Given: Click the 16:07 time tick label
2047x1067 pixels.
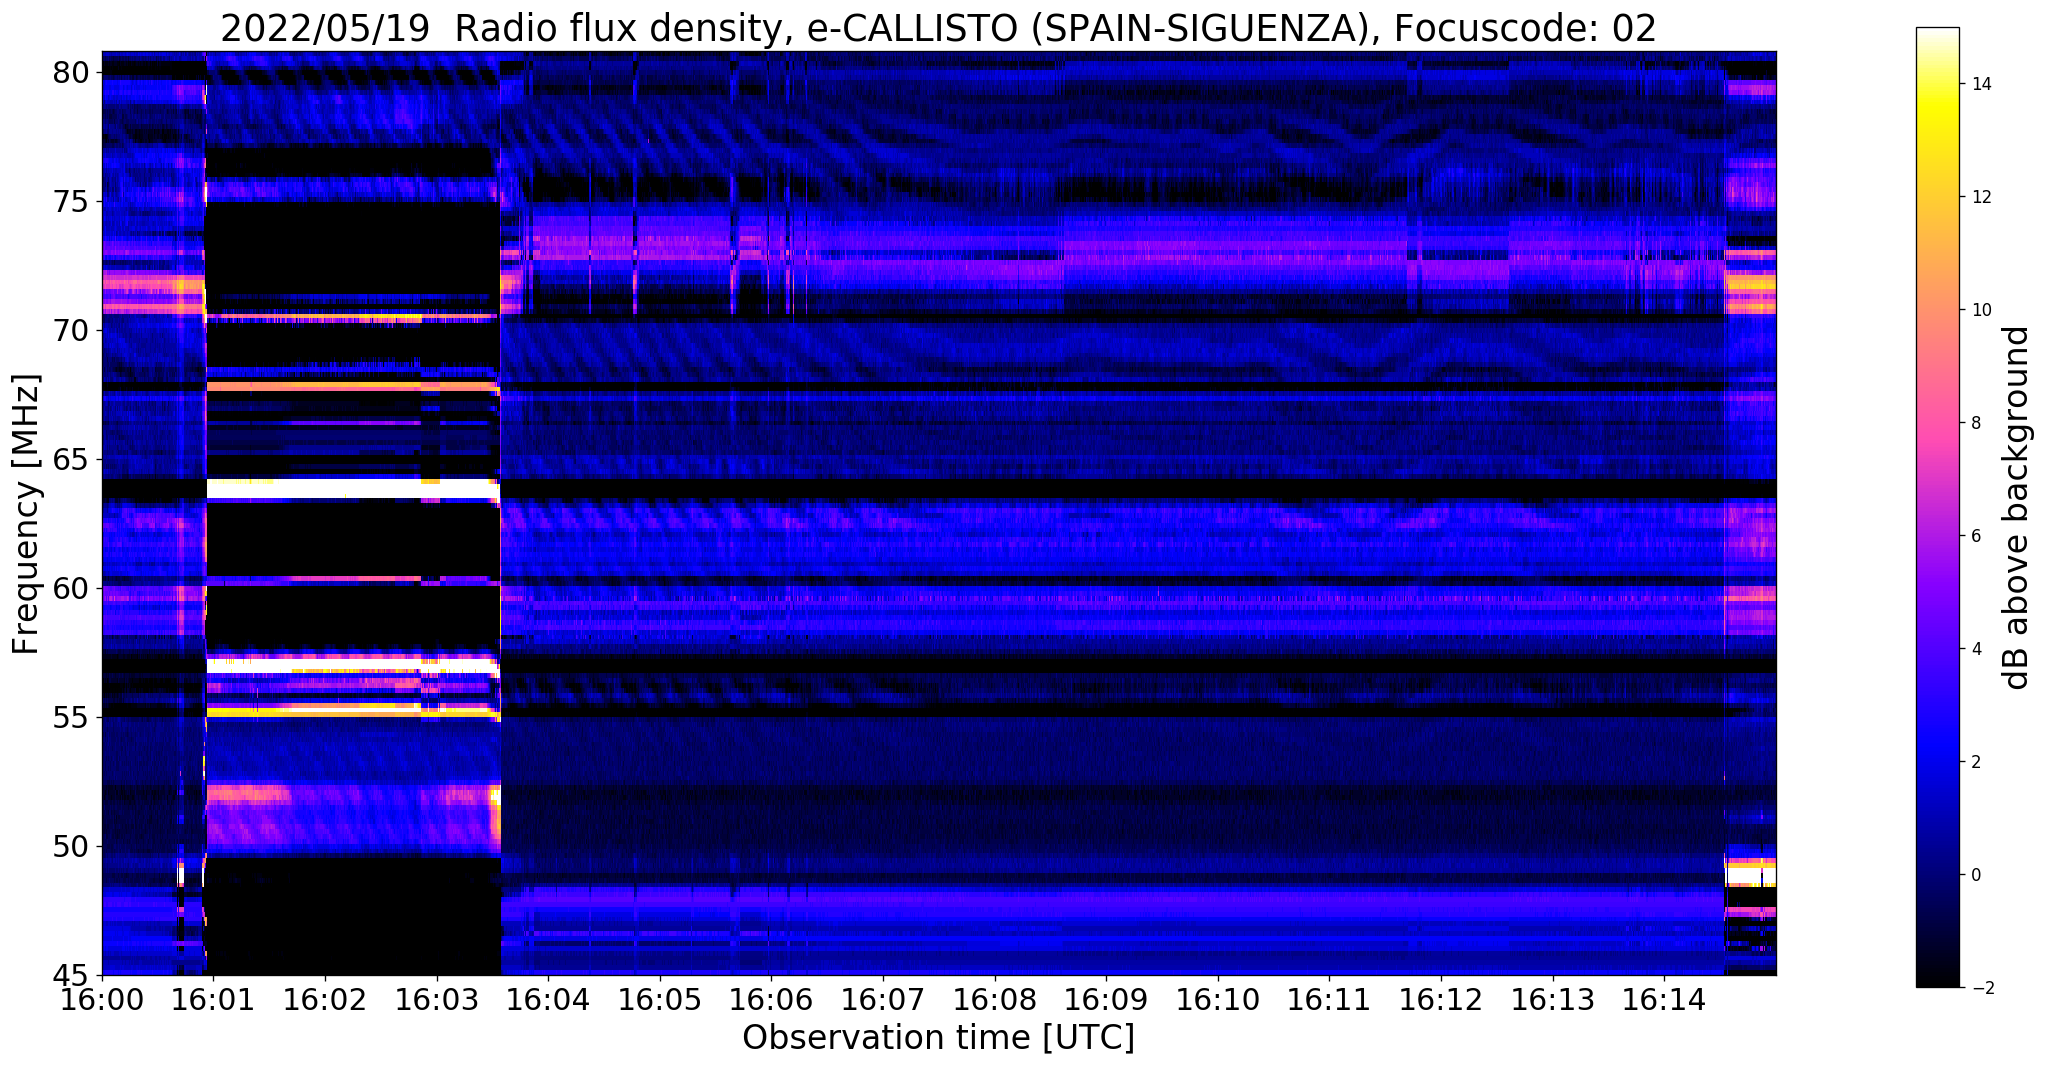Looking at the screenshot, I should (883, 999).
